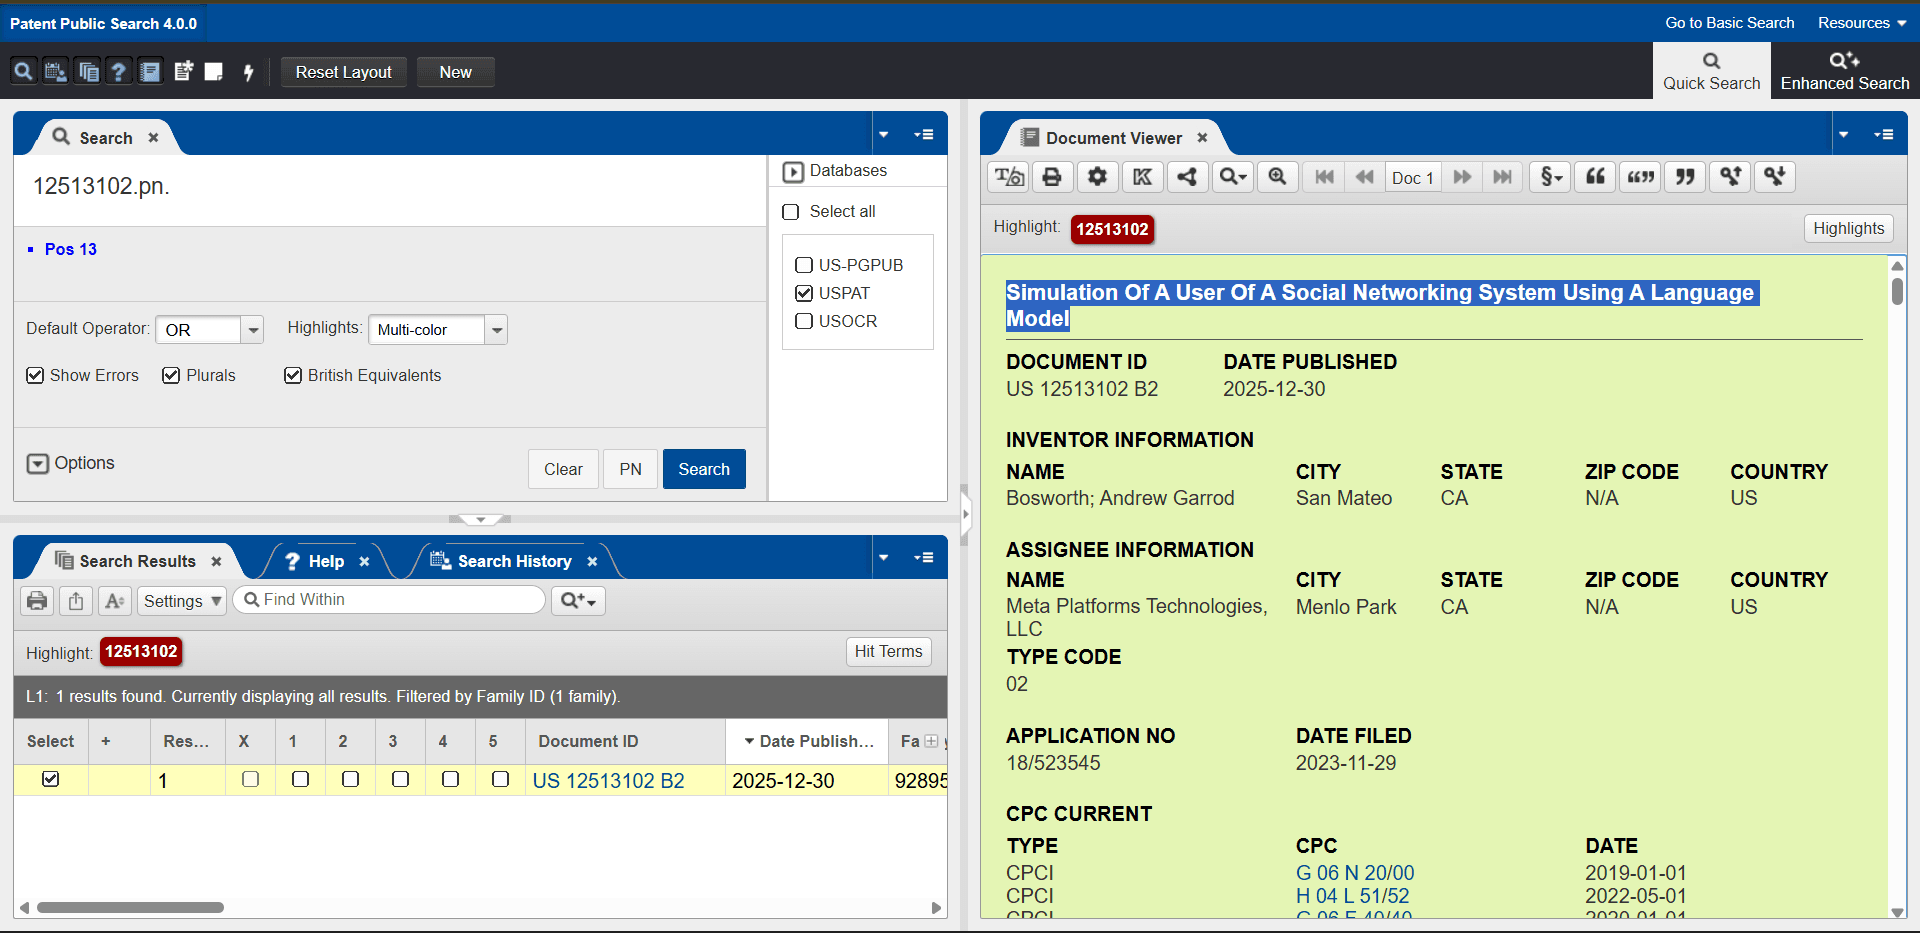Open advanced find dropdown next to Find Within
Viewport: 1920px width, 933px height.
point(578,601)
